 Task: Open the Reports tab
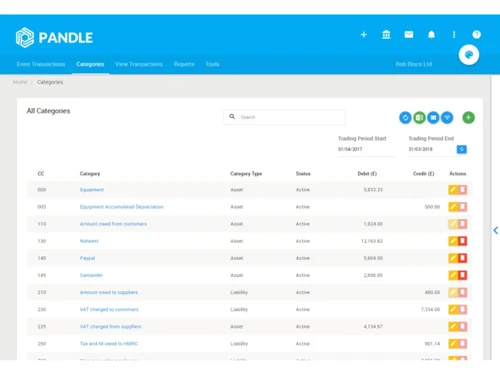coord(184,64)
